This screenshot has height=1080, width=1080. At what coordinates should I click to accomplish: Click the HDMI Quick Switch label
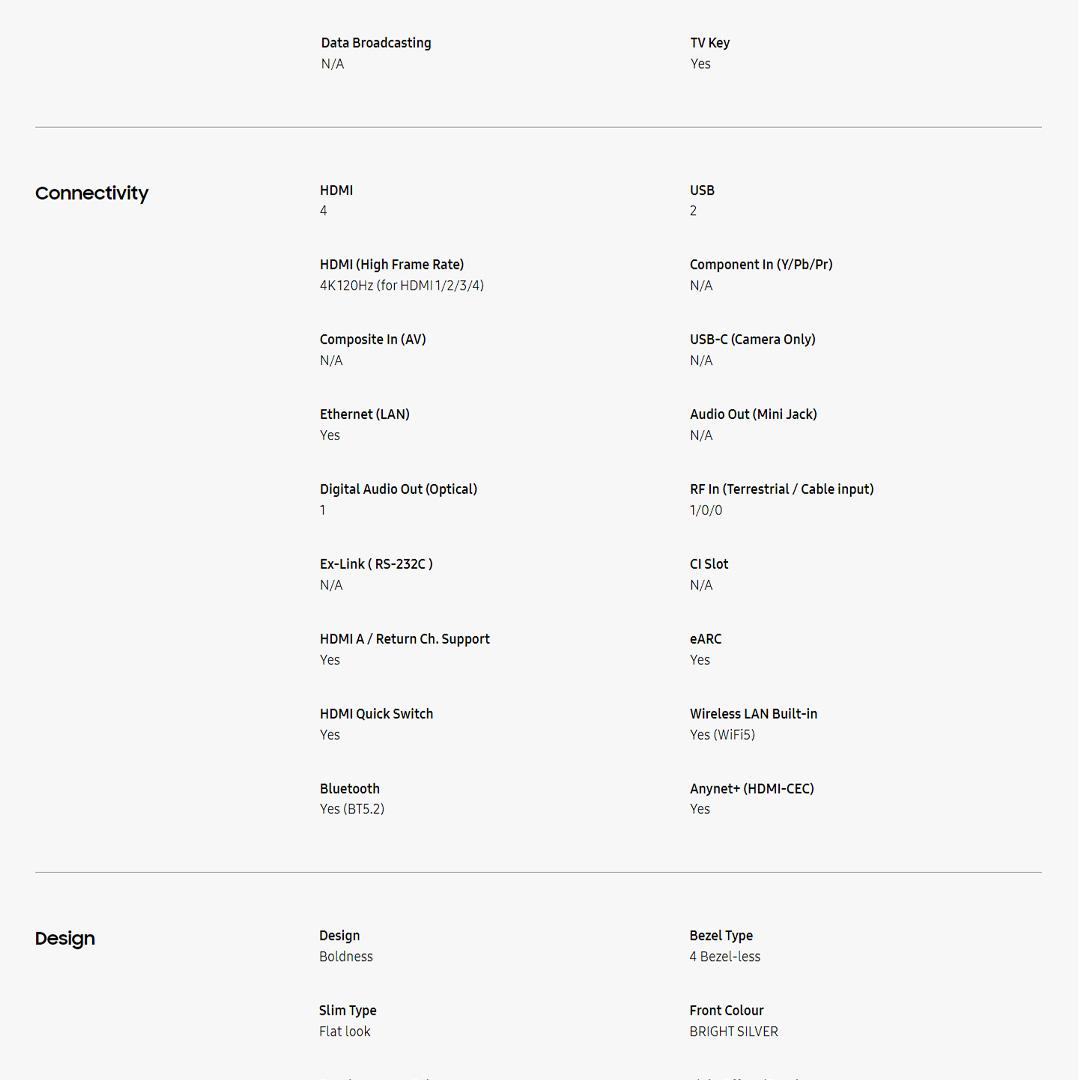(376, 714)
